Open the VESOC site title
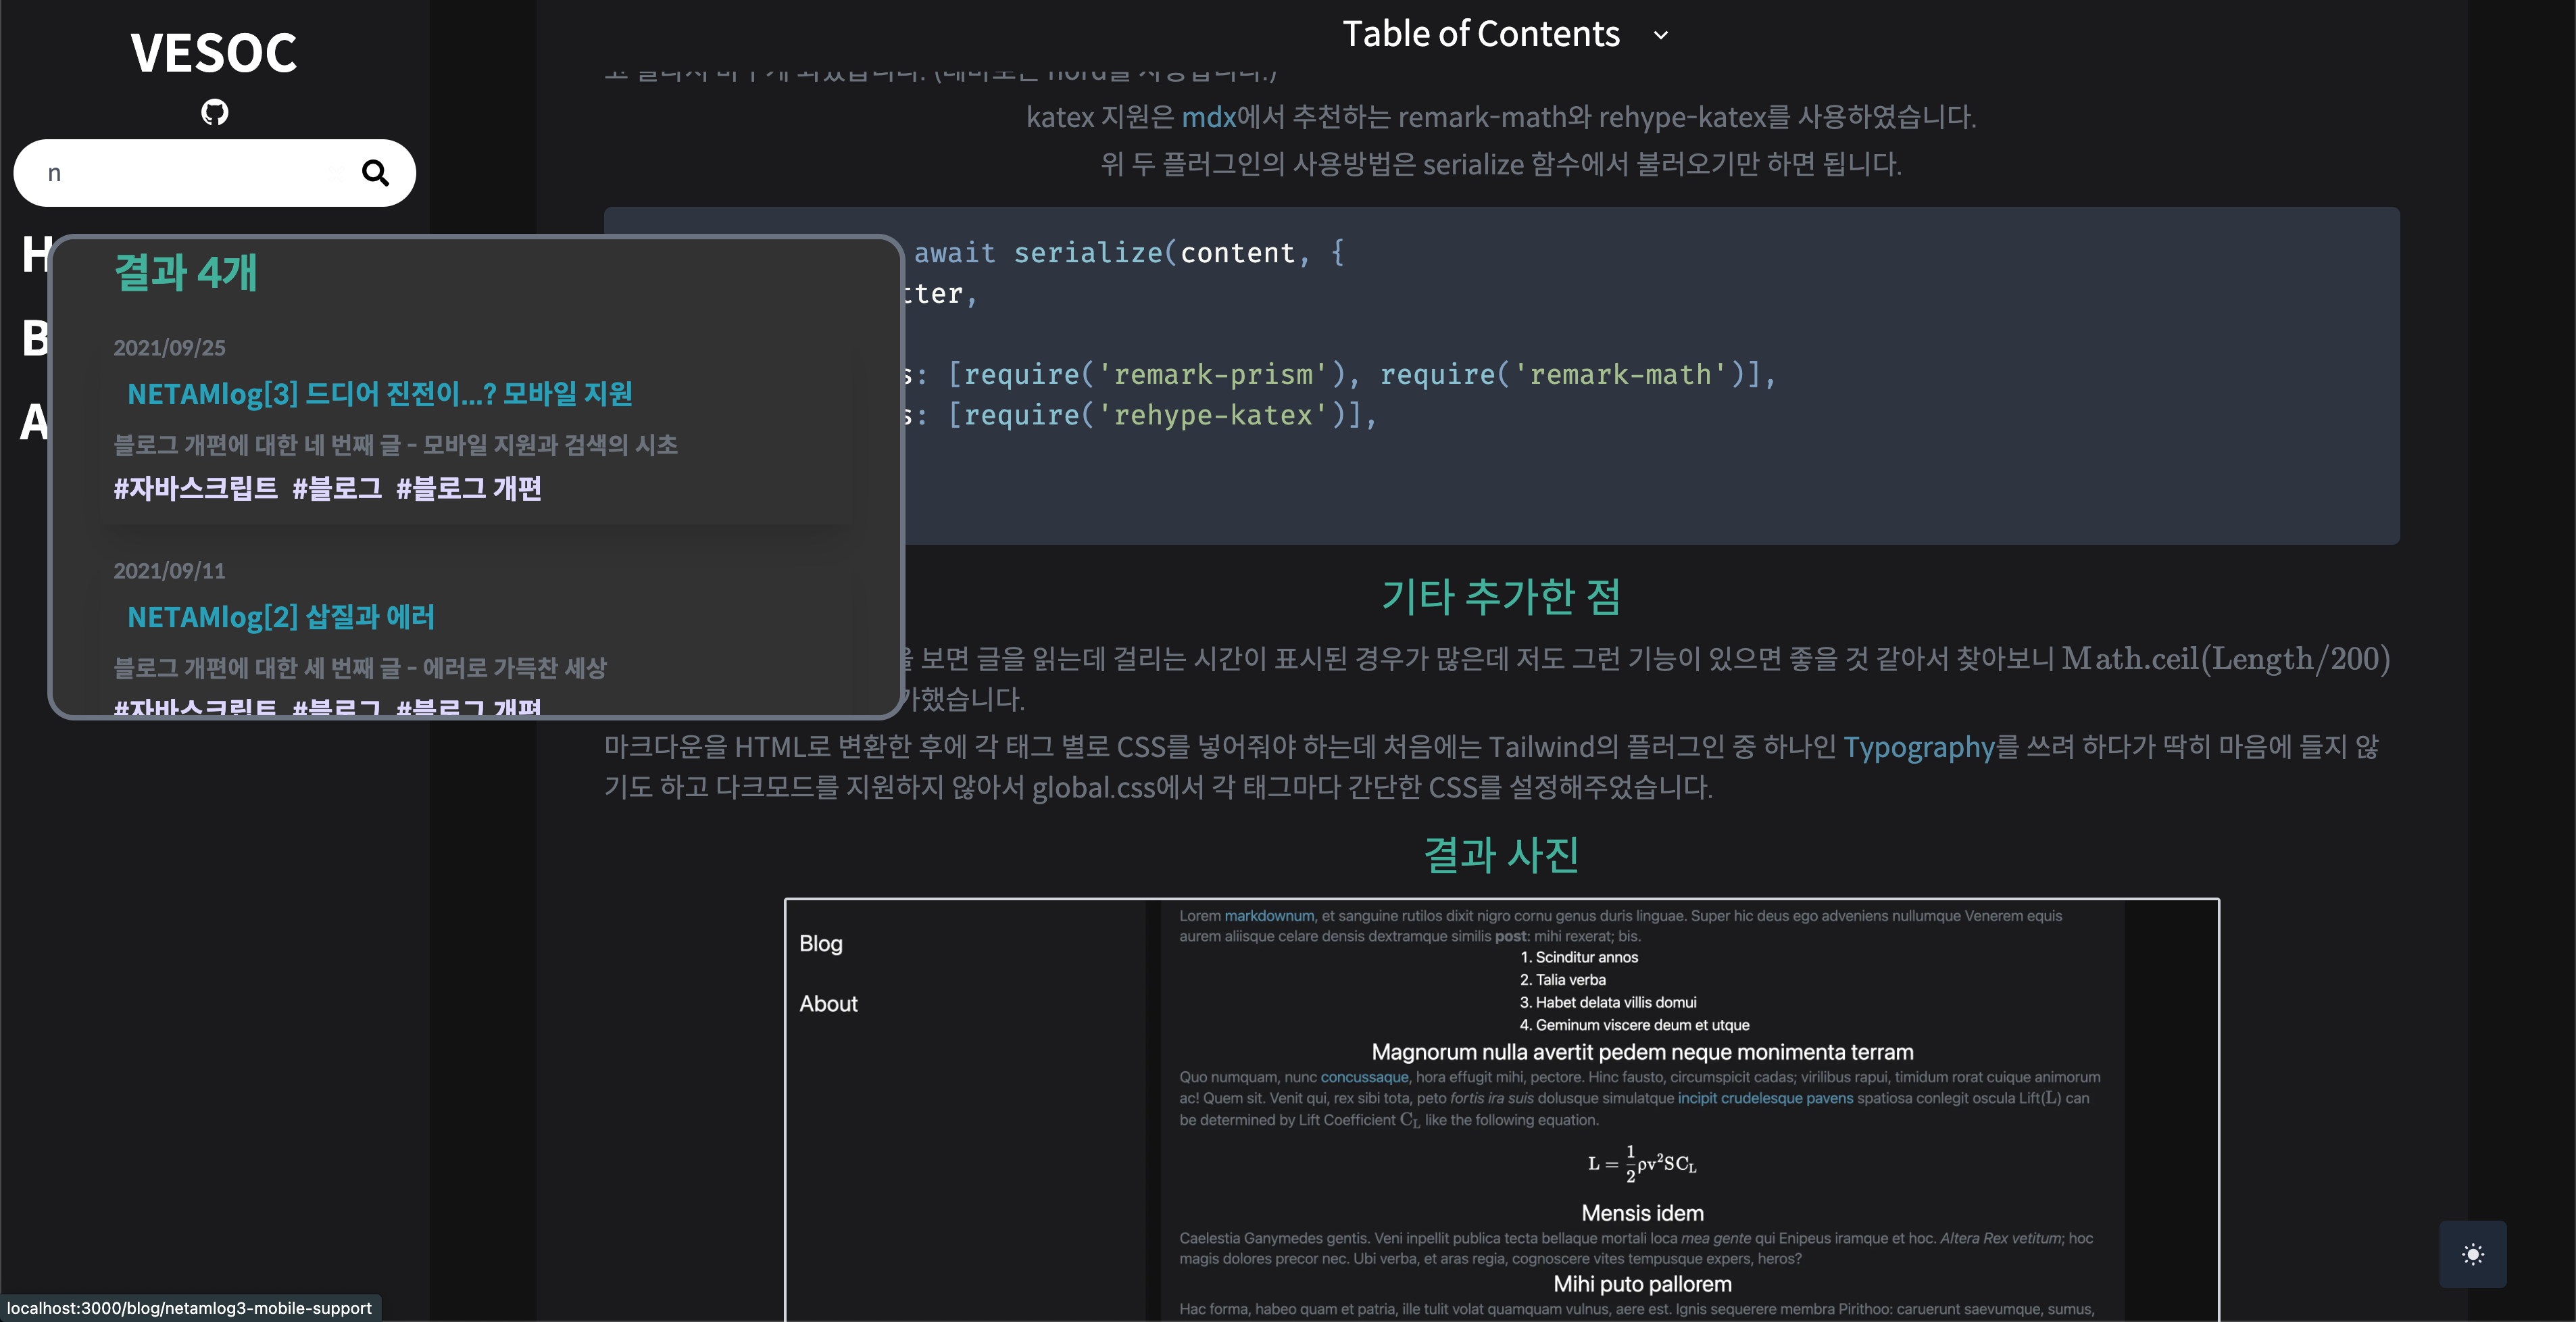 point(214,52)
